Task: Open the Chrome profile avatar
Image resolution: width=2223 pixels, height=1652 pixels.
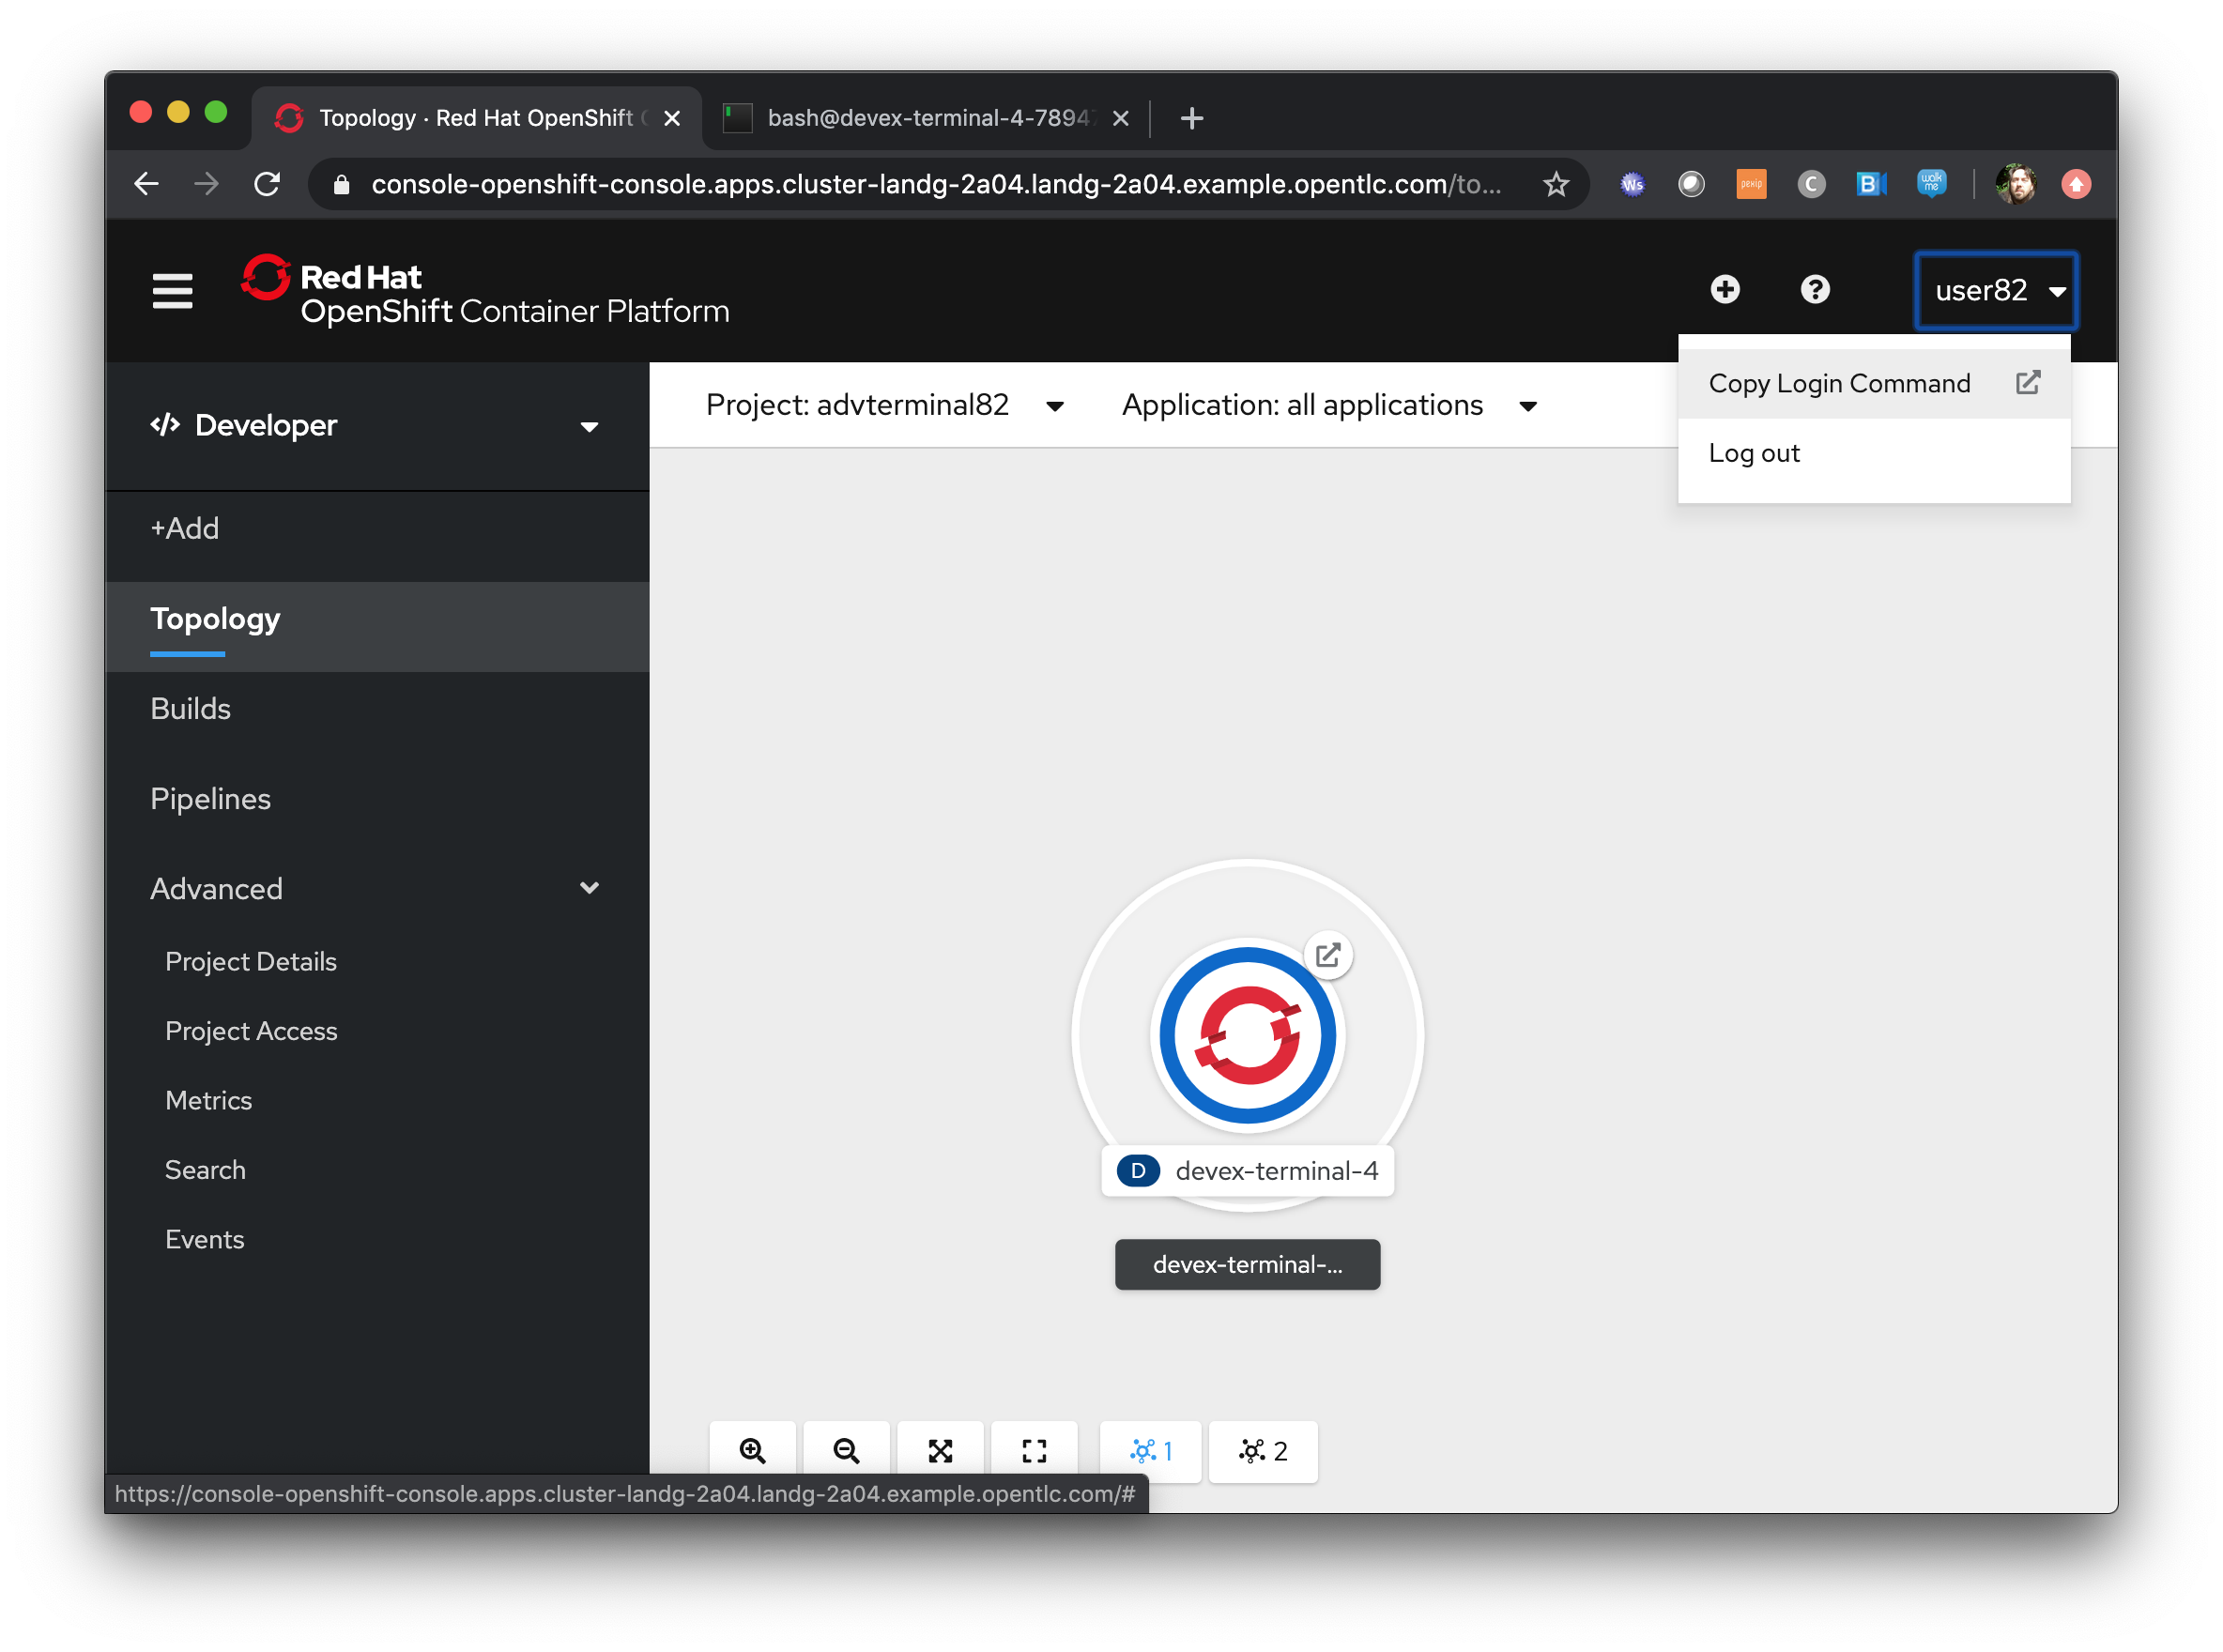Action: coord(2016,184)
